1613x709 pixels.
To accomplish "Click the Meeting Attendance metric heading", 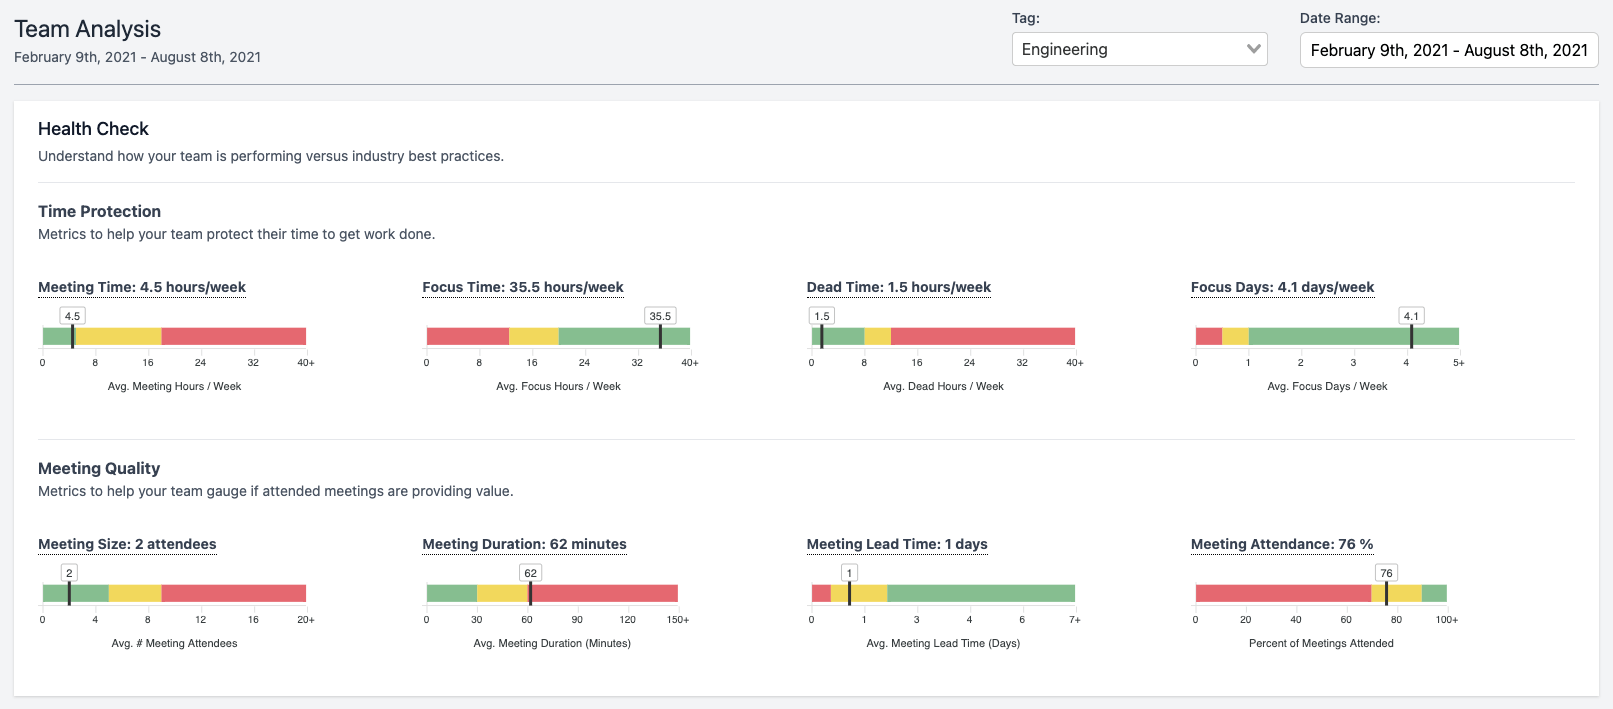I will tap(1281, 544).
